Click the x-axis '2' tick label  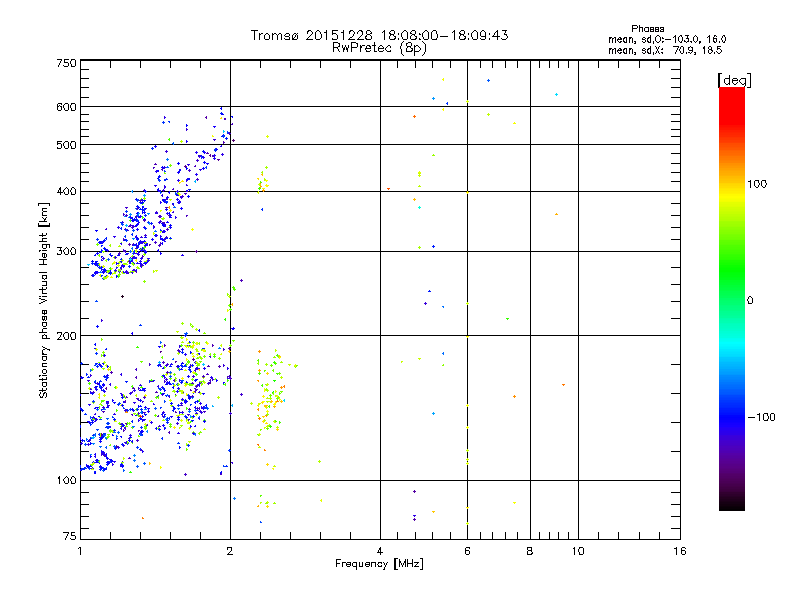coord(230,551)
